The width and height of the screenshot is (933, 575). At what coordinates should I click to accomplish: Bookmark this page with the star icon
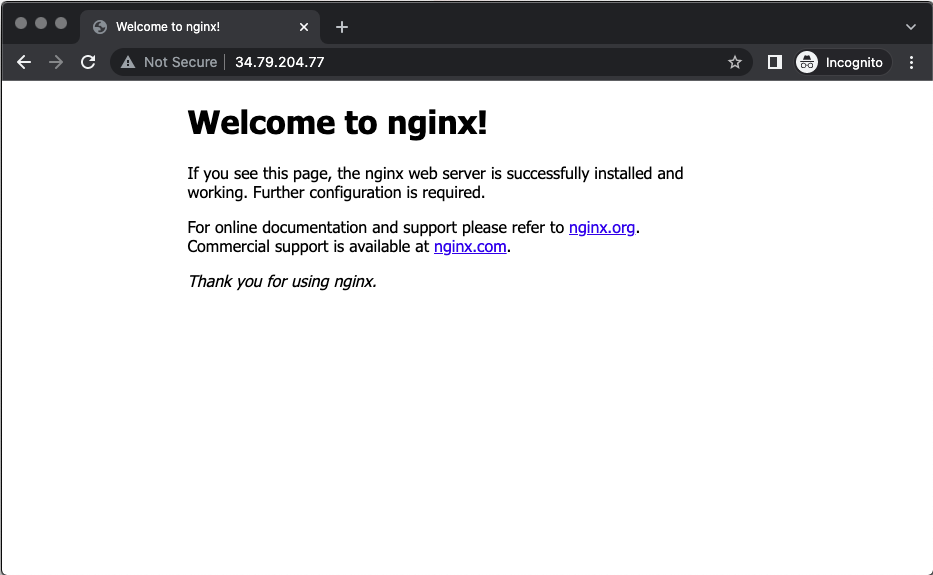click(x=735, y=62)
